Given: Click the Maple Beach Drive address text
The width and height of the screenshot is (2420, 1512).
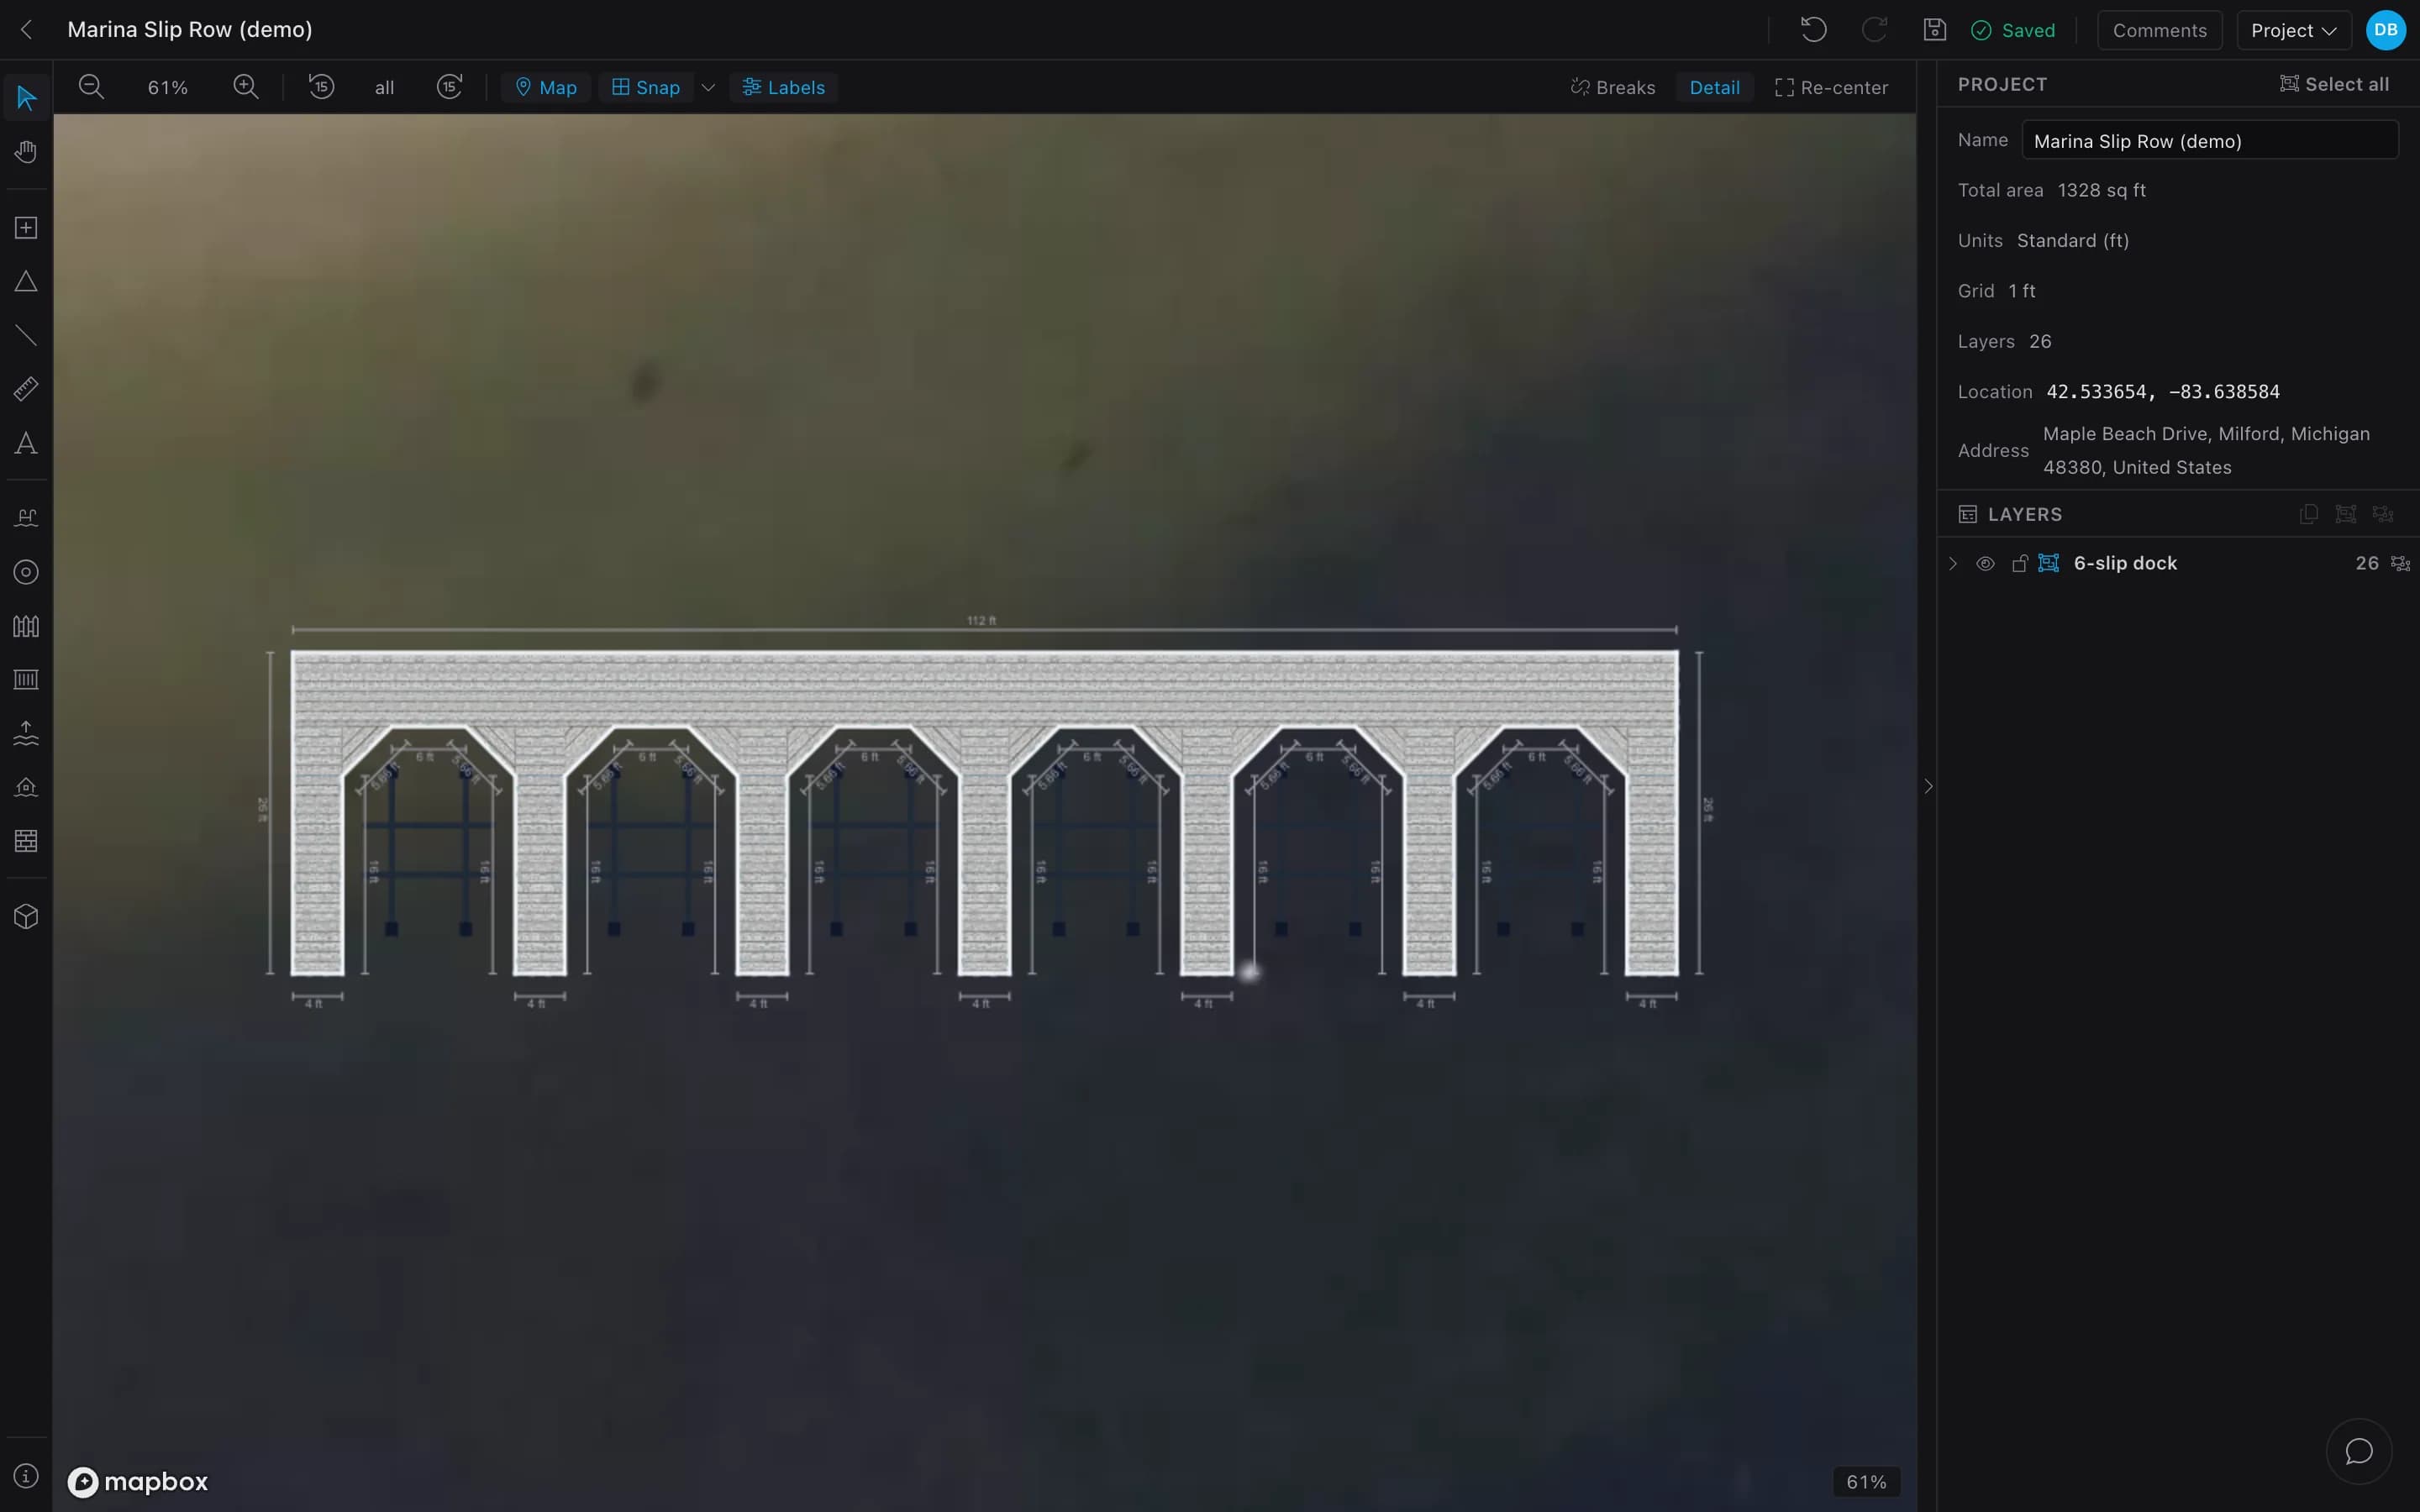Looking at the screenshot, I should pos(2206,450).
